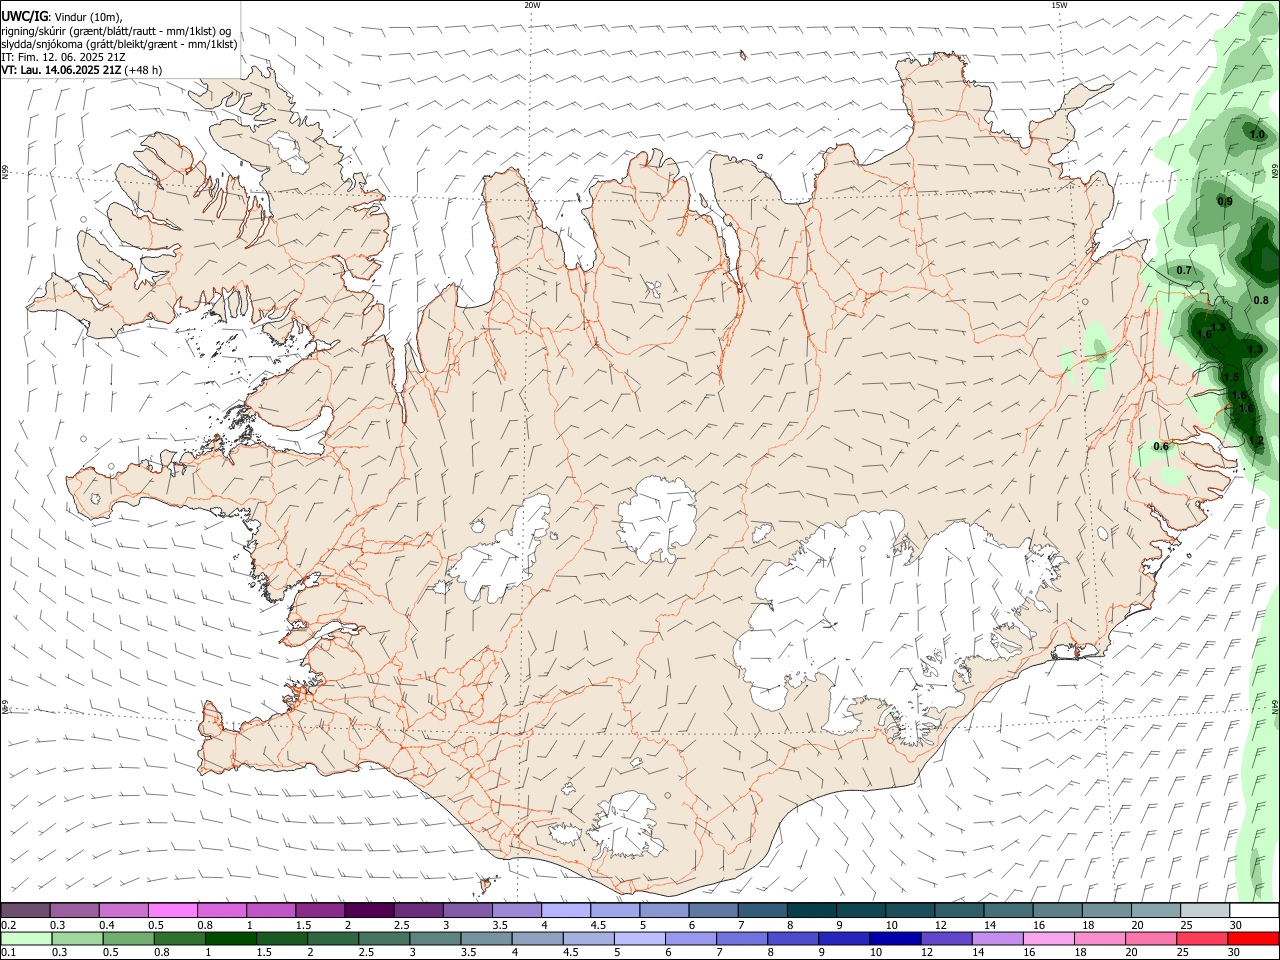Click the deep navy blue swatch at 10 in bottom row
The image size is (1280, 960).
[x=895, y=939]
